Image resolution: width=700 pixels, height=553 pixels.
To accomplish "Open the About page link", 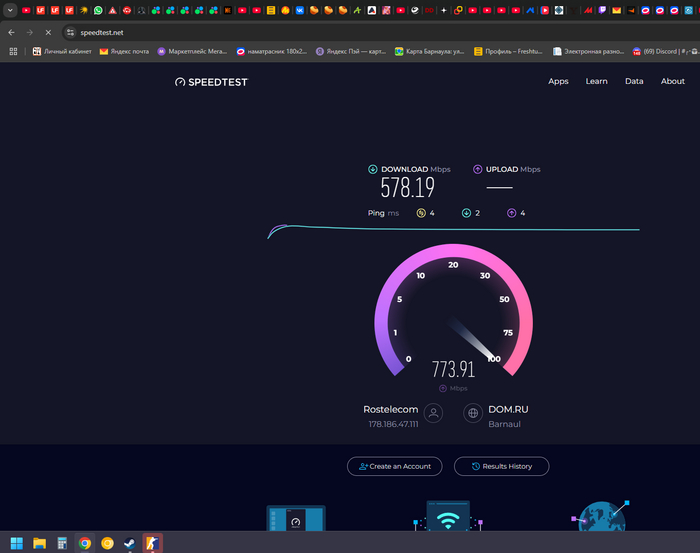I will (673, 82).
